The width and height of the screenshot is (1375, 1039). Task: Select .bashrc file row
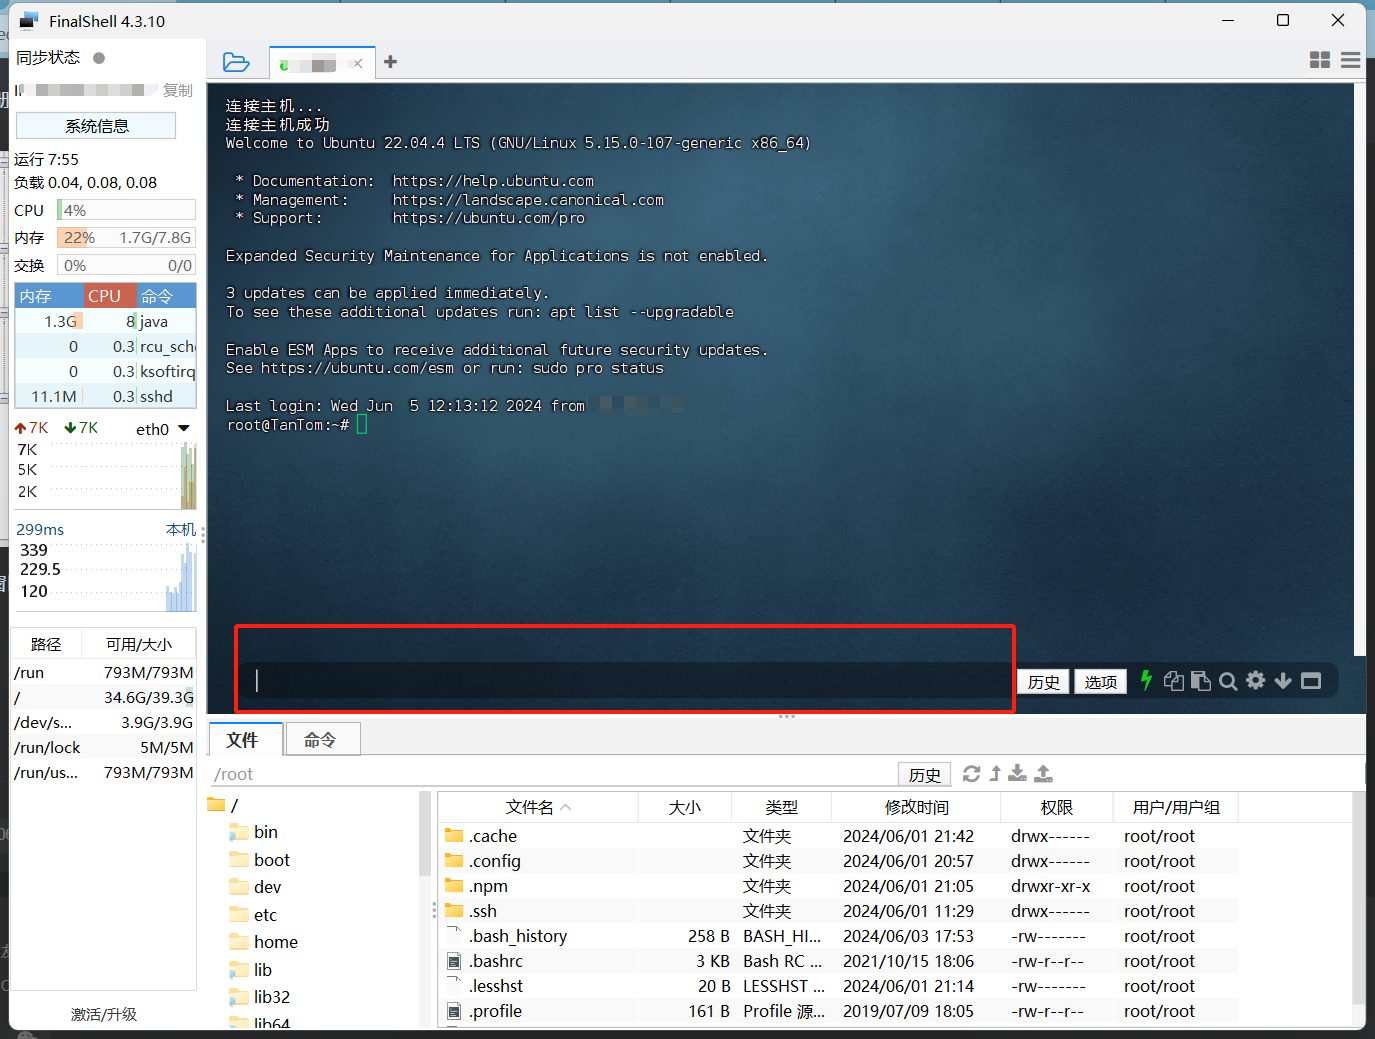(838, 961)
